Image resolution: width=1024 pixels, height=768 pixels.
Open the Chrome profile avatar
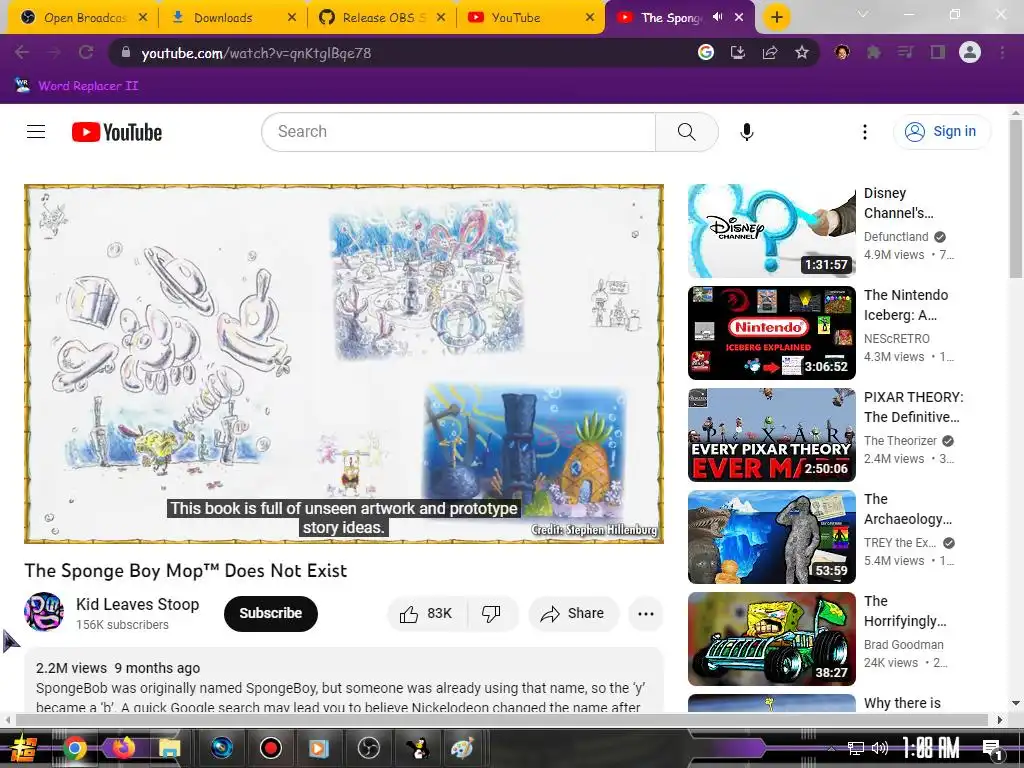[970, 52]
